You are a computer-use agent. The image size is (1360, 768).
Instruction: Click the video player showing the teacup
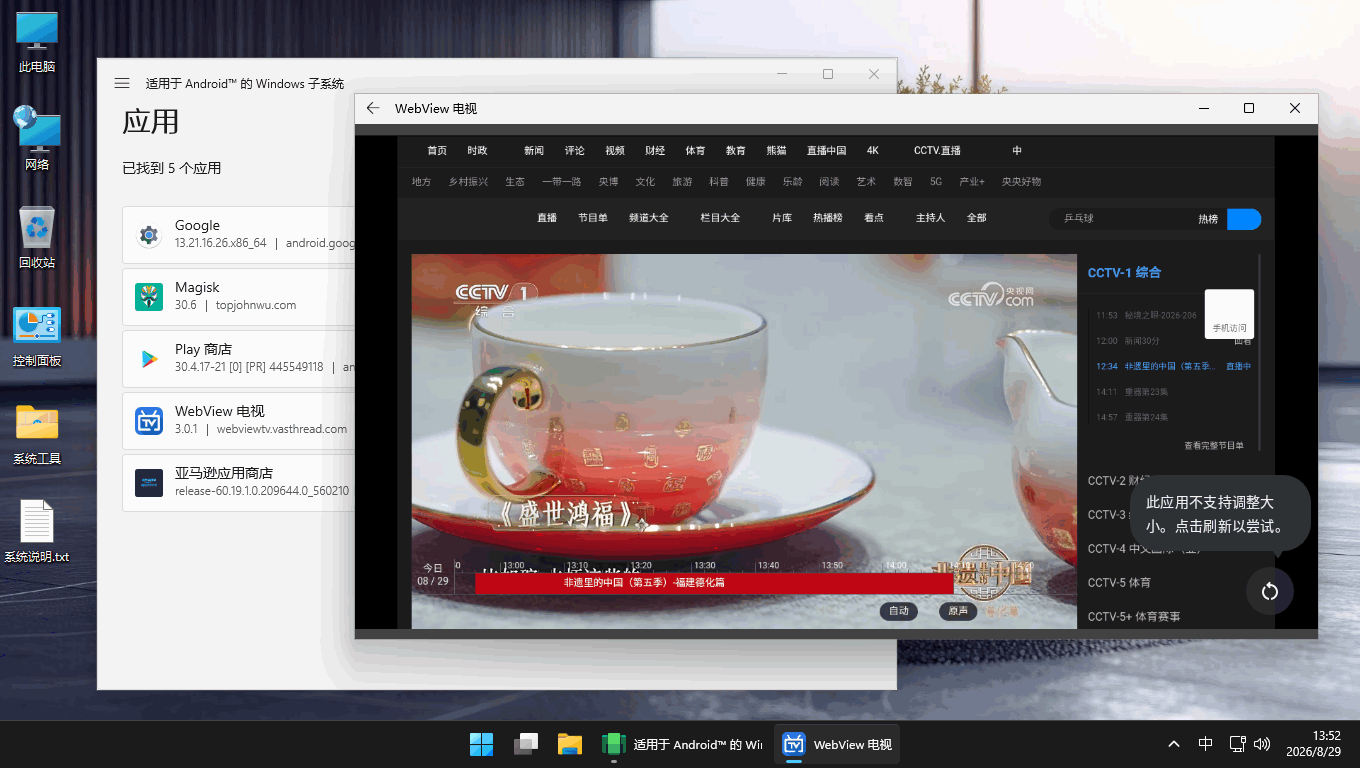[x=744, y=441]
